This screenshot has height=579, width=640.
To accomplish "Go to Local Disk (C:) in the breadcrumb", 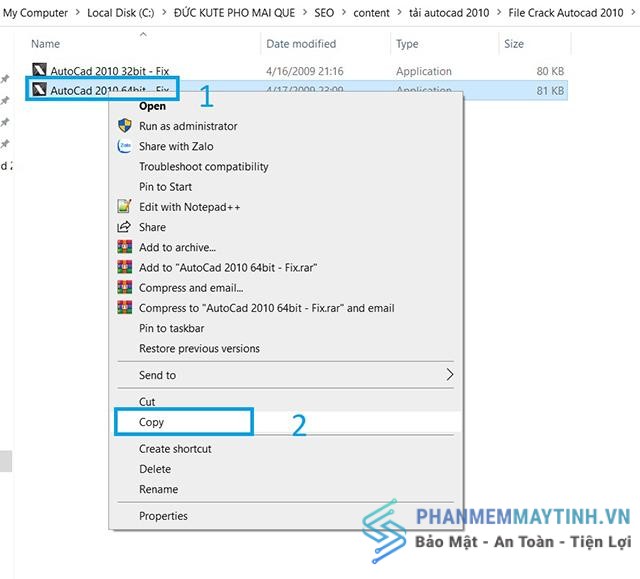I will [121, 13].
